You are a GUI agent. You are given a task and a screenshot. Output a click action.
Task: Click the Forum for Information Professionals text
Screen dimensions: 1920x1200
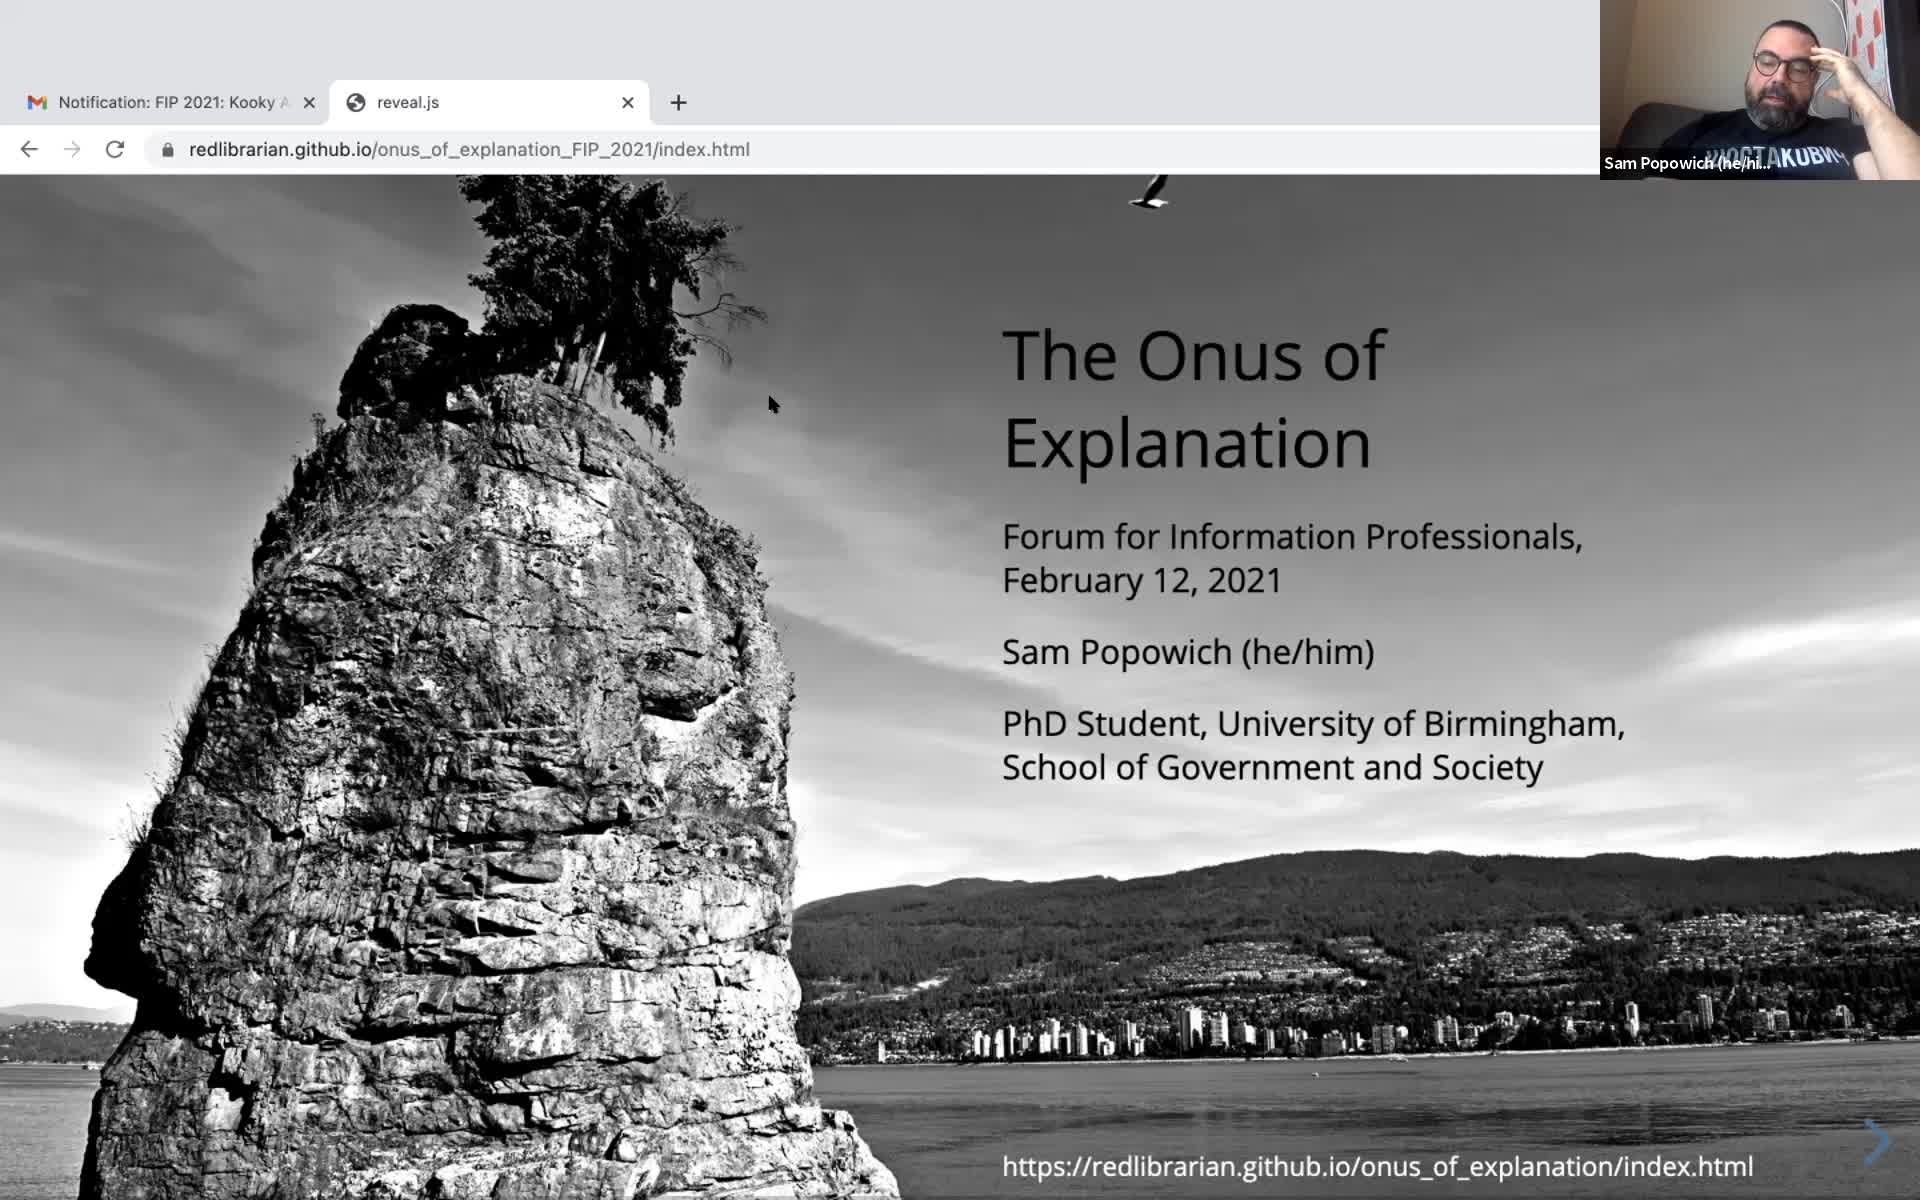1292,537
